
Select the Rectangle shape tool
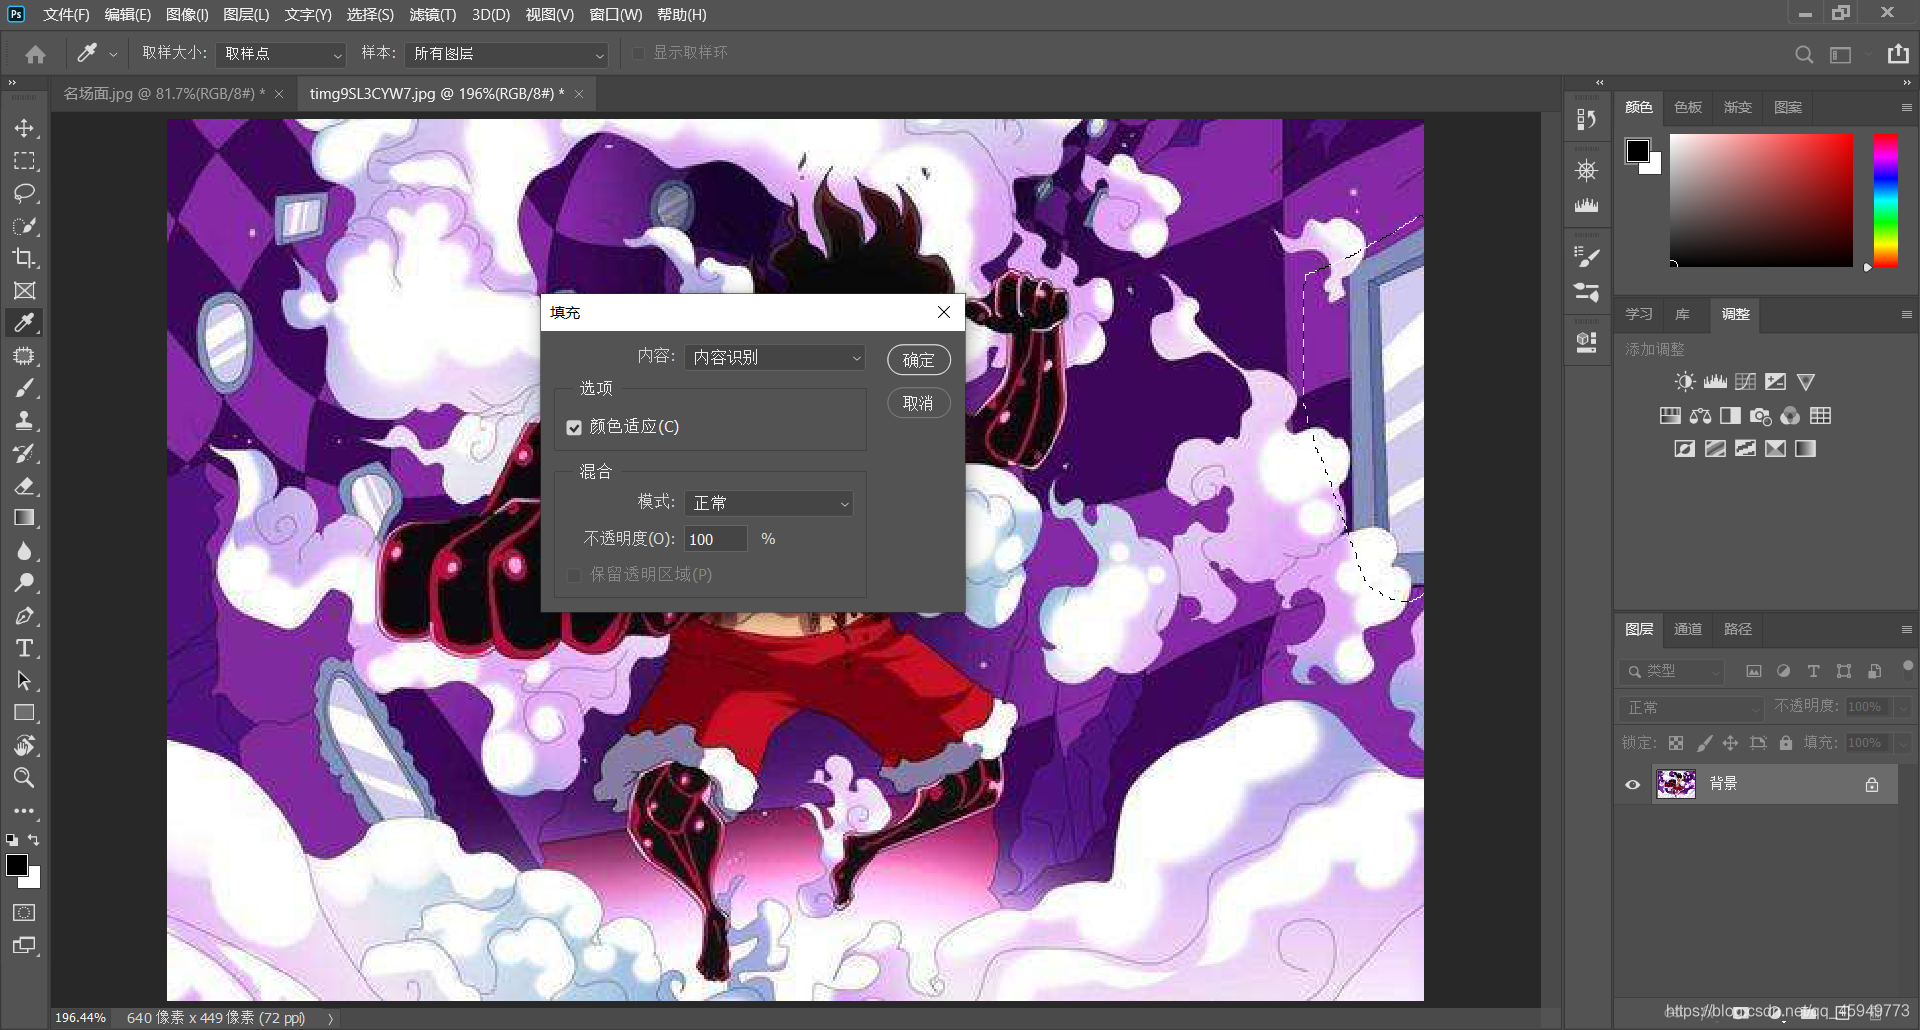pyautogui.click(x=24, y=713)
